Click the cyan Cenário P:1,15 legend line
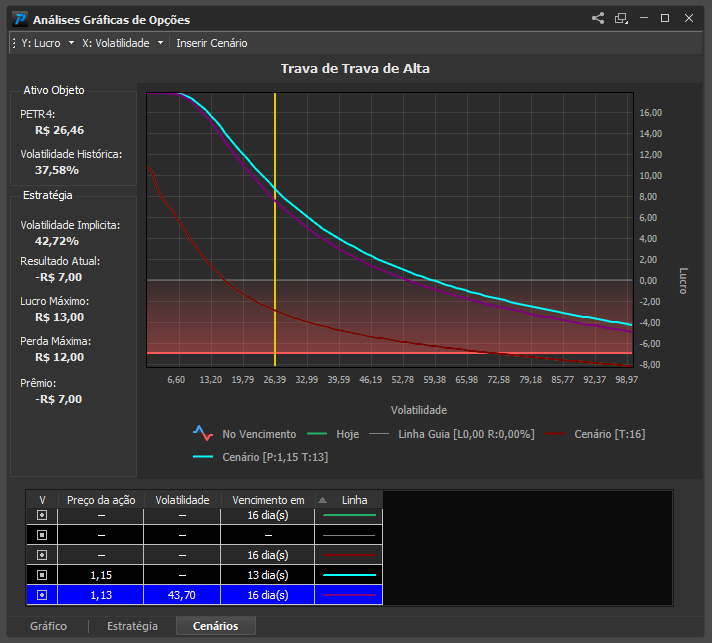The image size is (712, 643). coord(203,457)
